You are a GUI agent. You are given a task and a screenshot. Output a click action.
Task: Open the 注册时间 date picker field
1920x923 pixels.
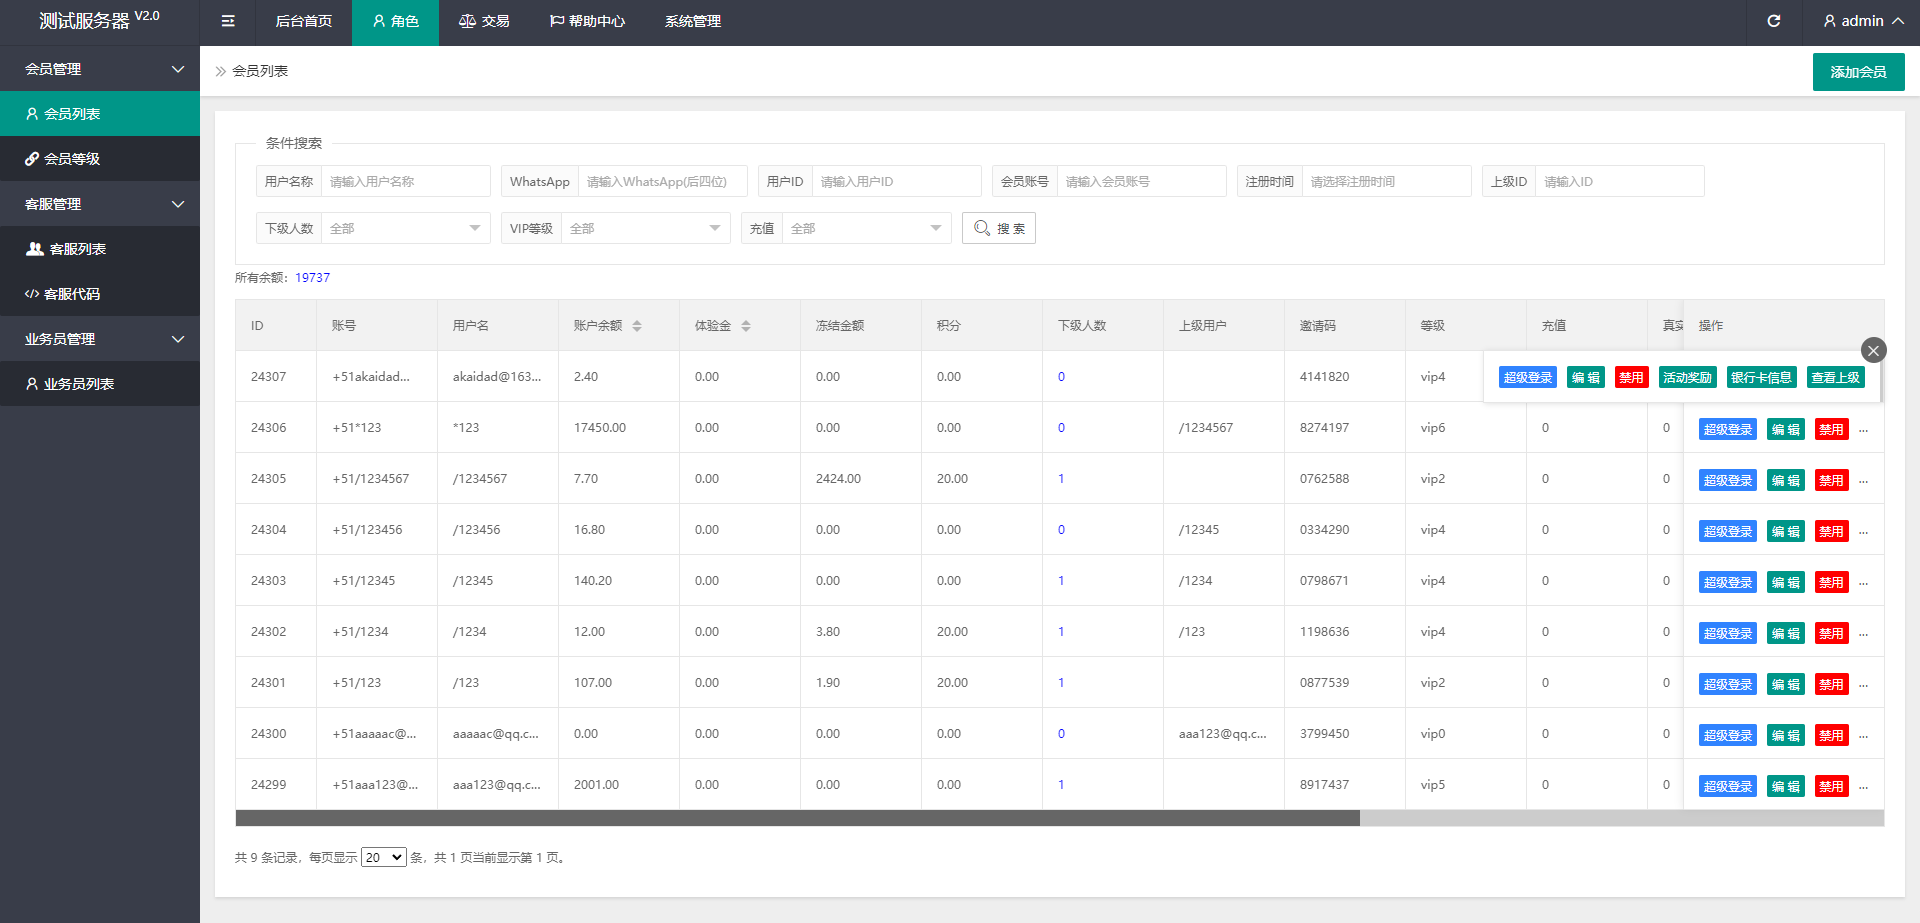pyautogui.click(x=1386, y=181)
